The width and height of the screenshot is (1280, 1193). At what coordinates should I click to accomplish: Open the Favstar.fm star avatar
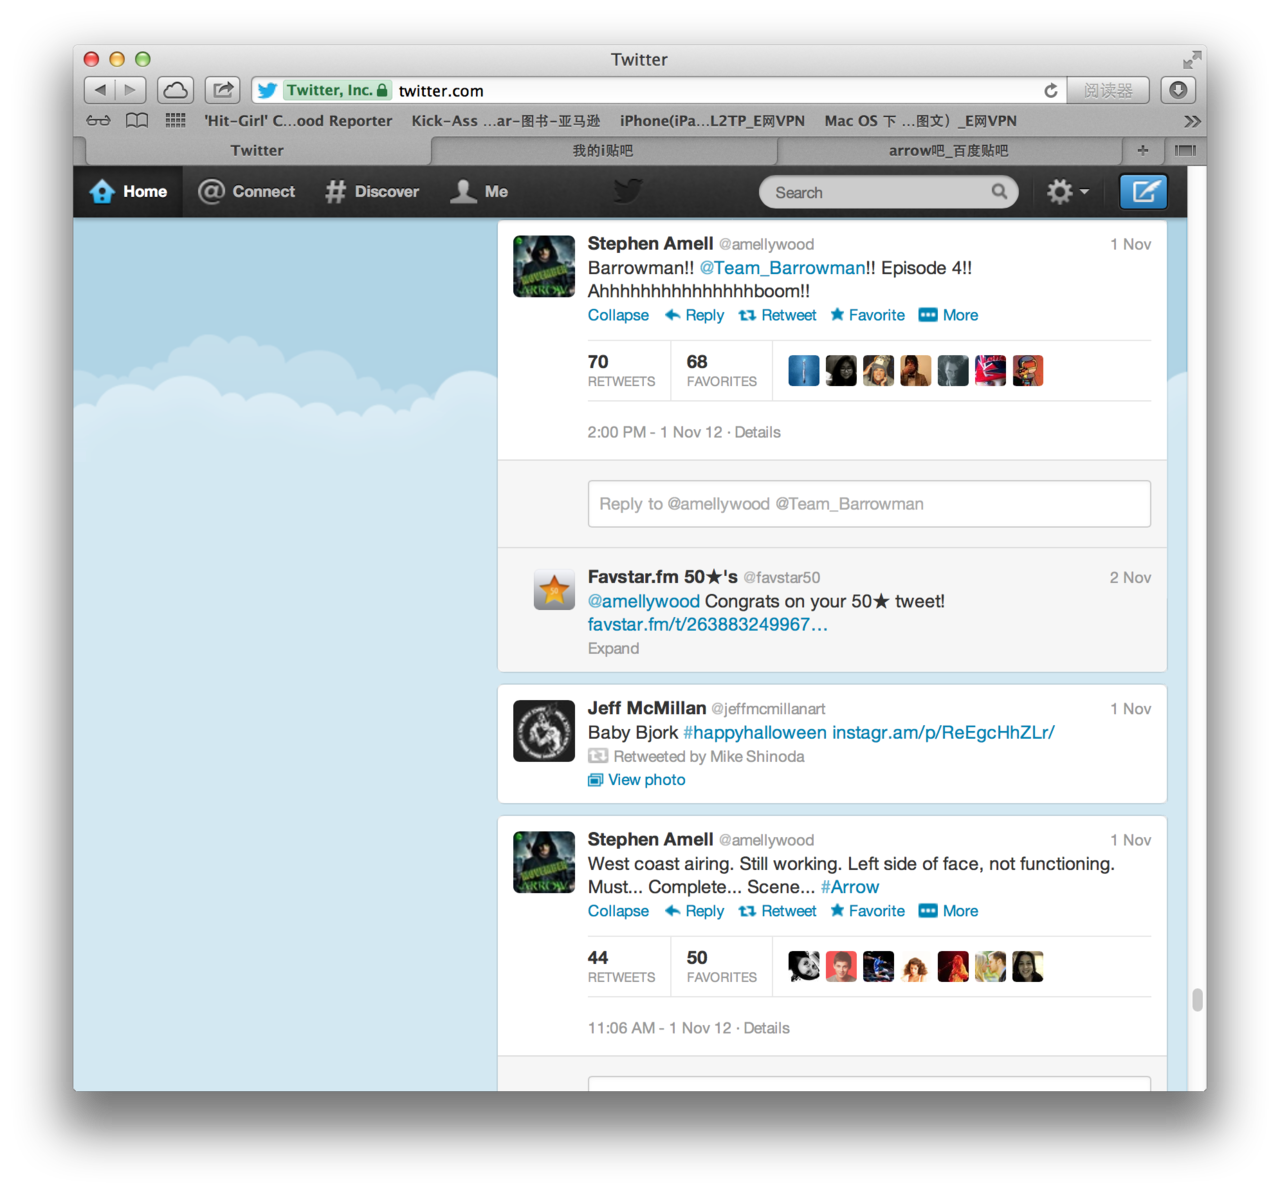click(x=554, y=590)
